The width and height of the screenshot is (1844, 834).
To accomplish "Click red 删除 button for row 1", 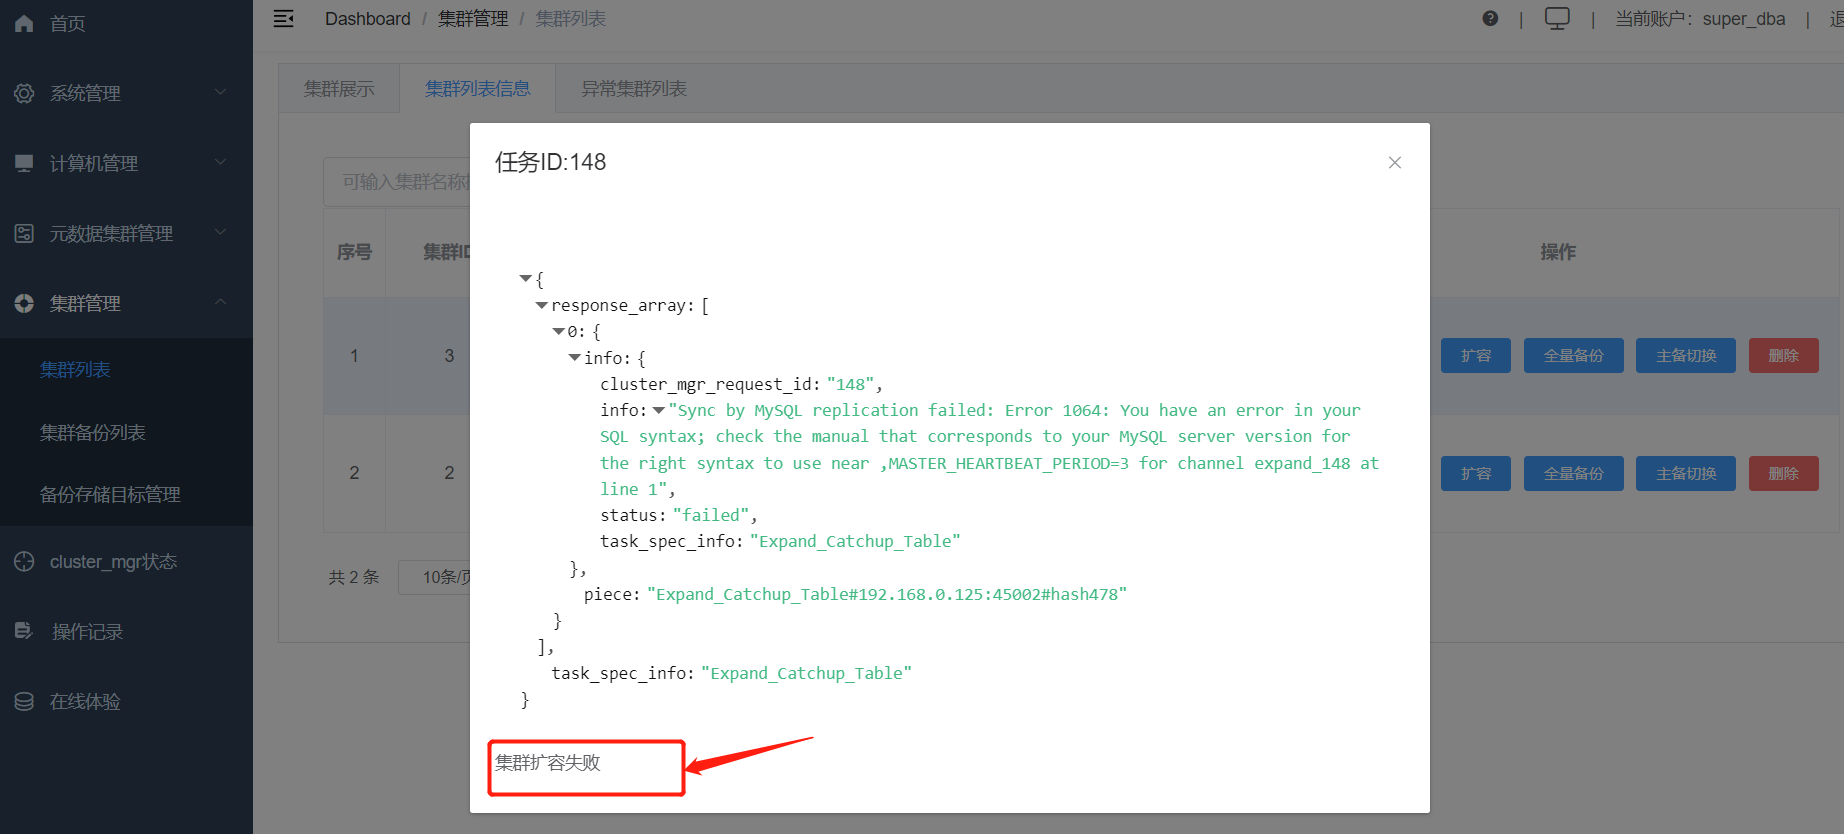I will 1784,356.
